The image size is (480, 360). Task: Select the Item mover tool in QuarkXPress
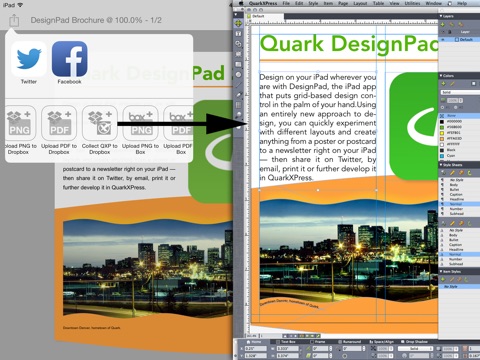tap(238, 23)
